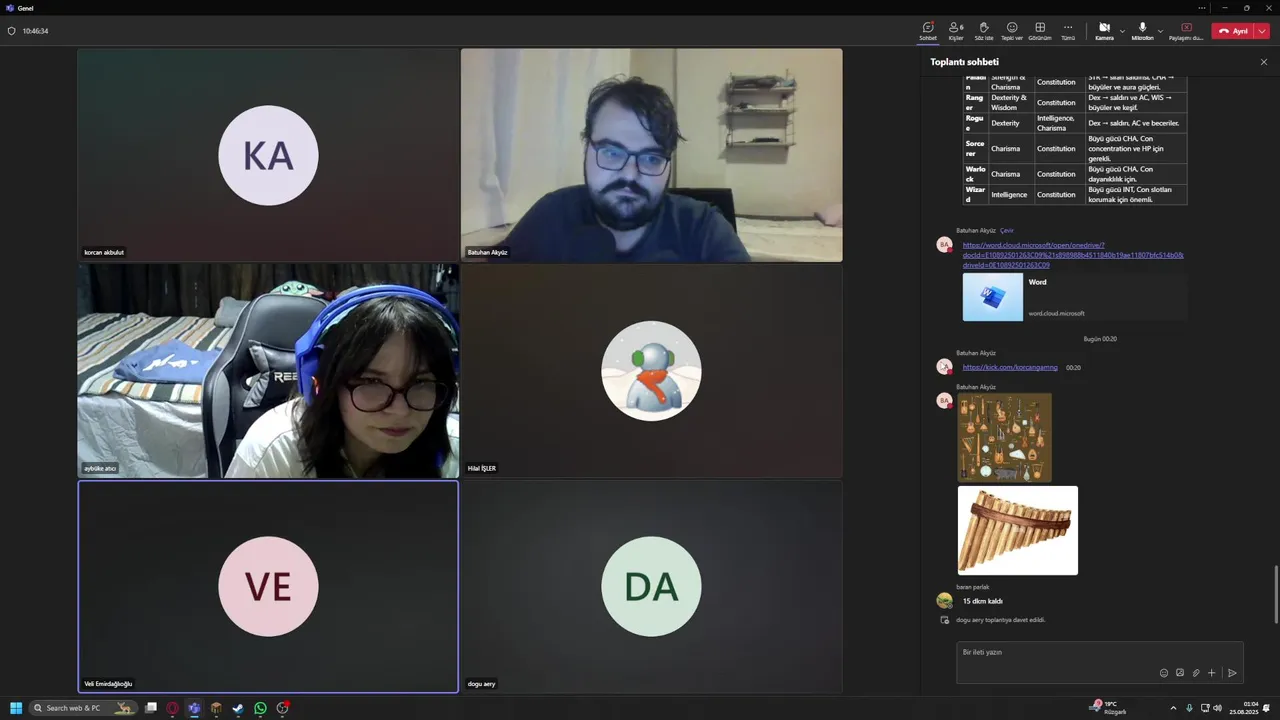Select the KA korcan akbulut tile

tap(268, 155)
